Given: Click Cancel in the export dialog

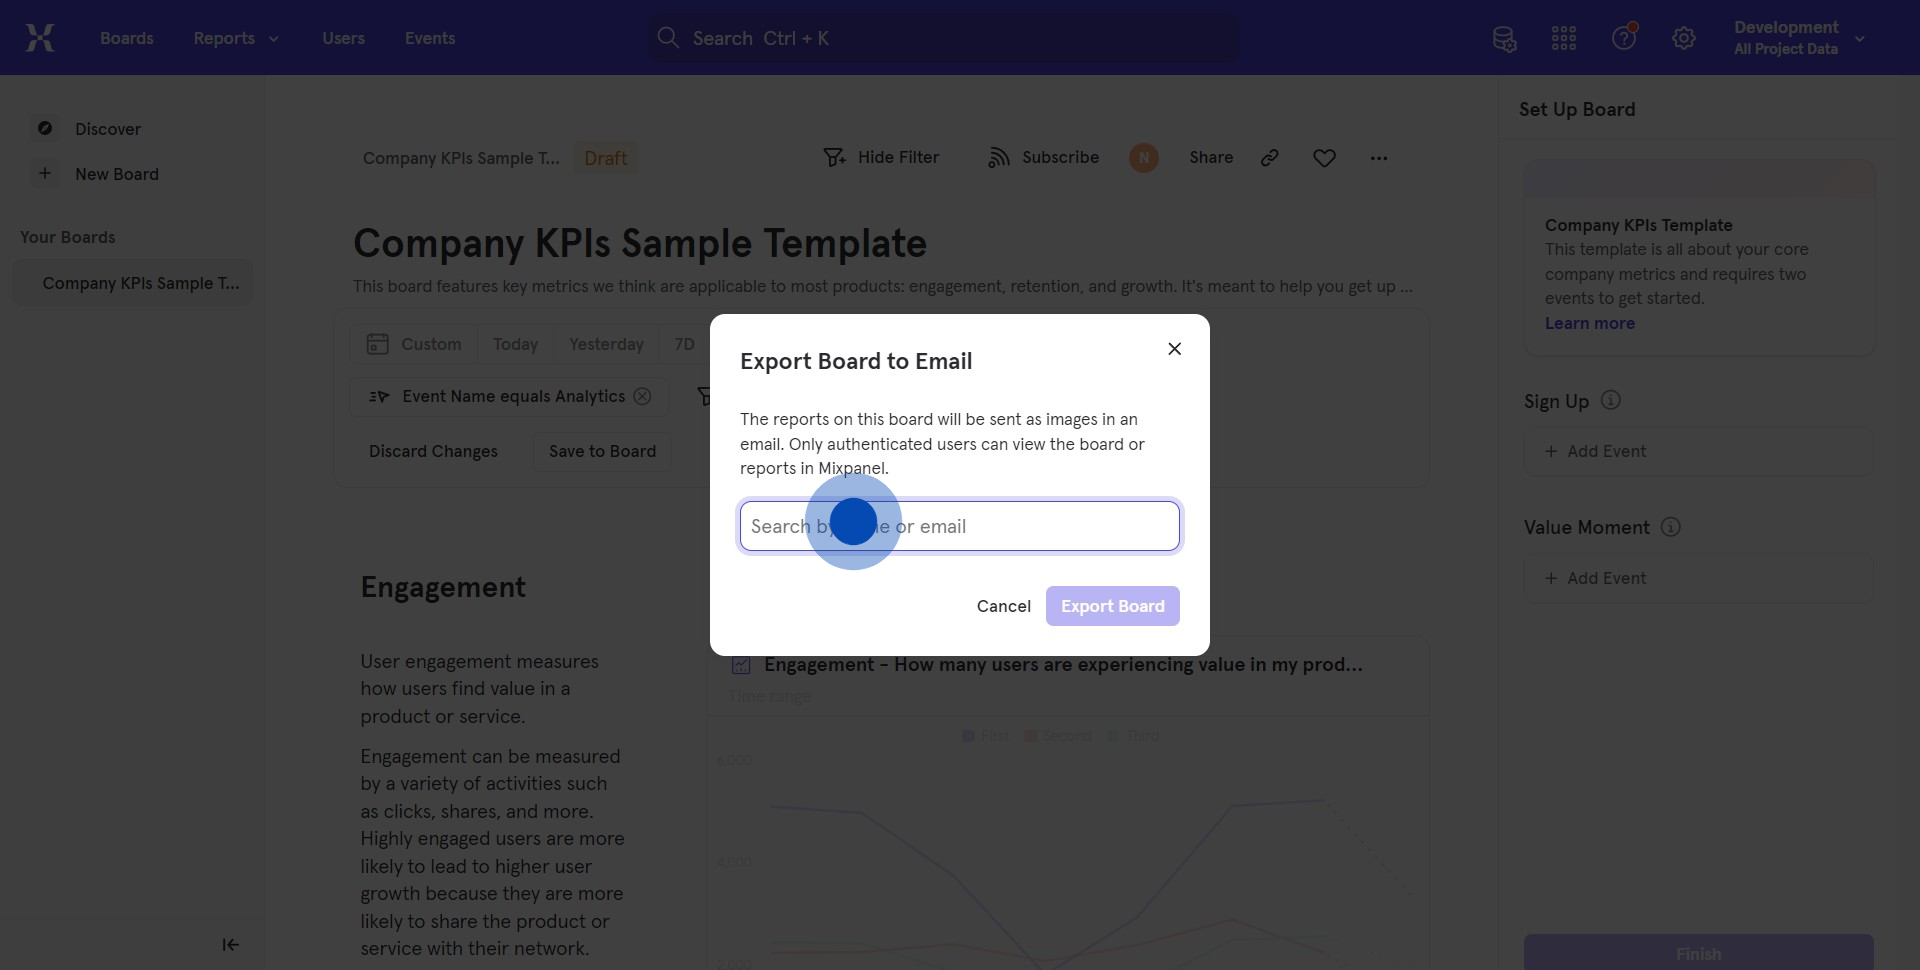Looking at the screenshot, I should point(1004,606).
